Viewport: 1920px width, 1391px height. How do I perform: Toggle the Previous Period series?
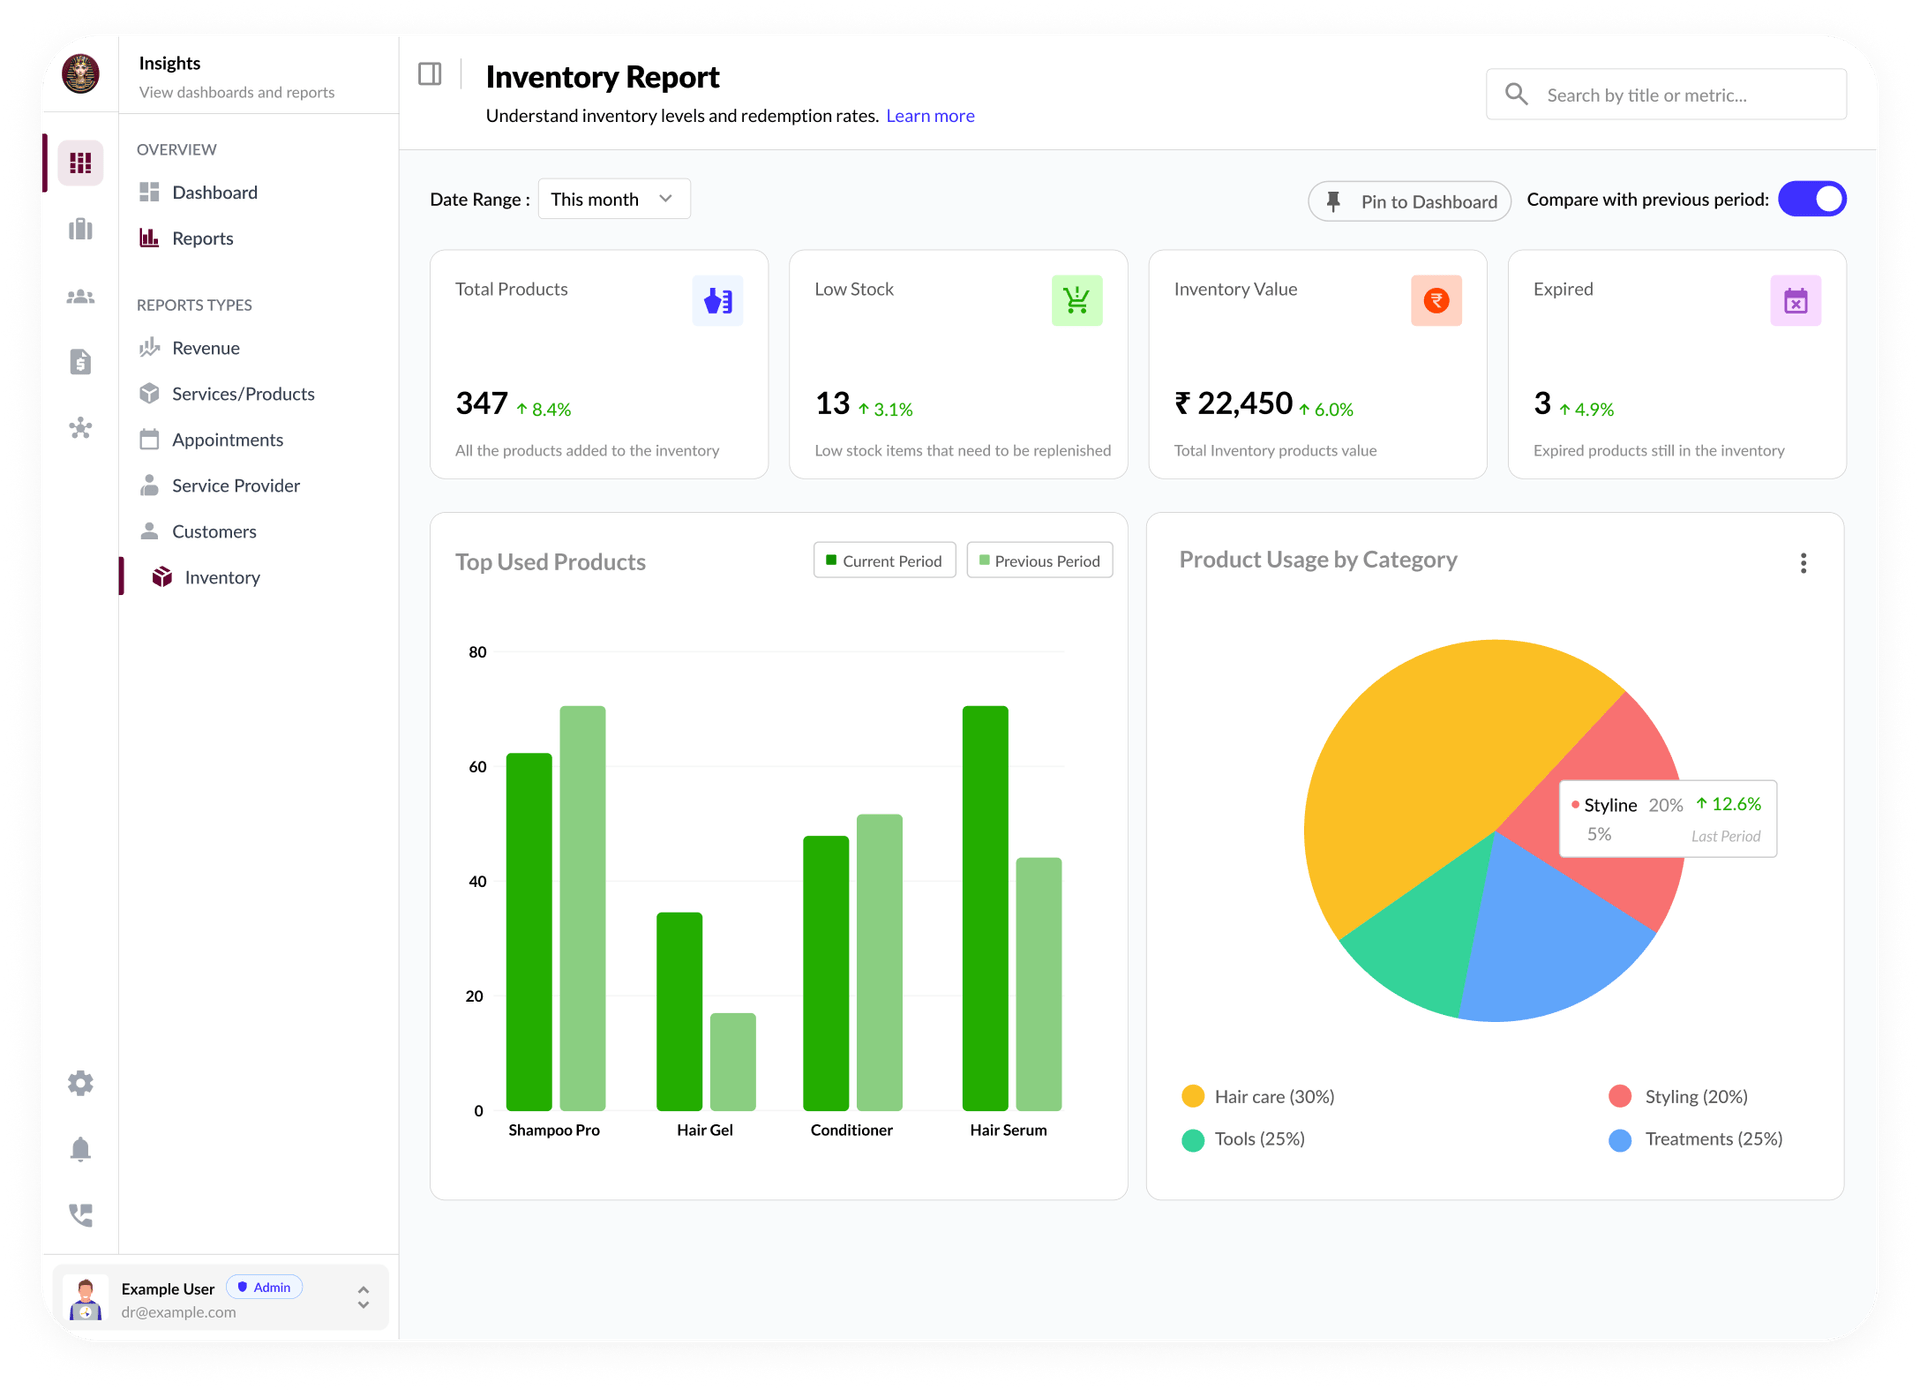(x=1039, y=560)
